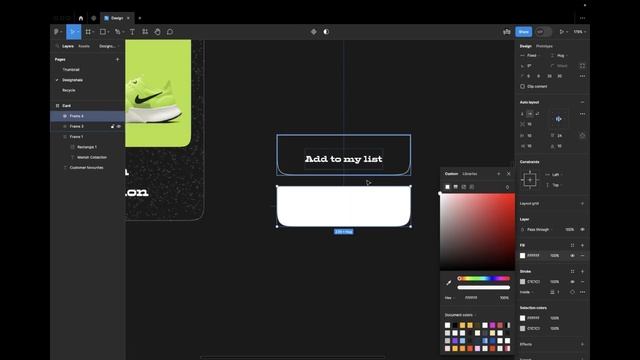Switch to the Assets tab
The width and height of the screenshot is (640, 360).
pos(84,46)
